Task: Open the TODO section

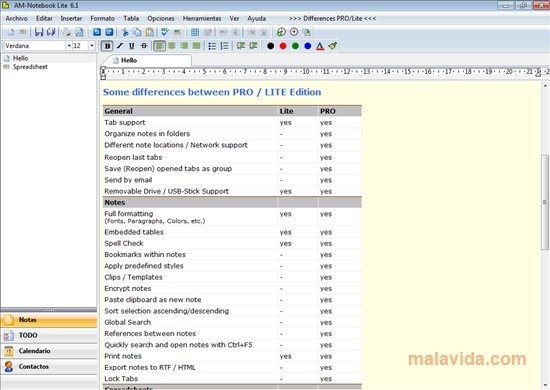Action: (x=49, y=335)
